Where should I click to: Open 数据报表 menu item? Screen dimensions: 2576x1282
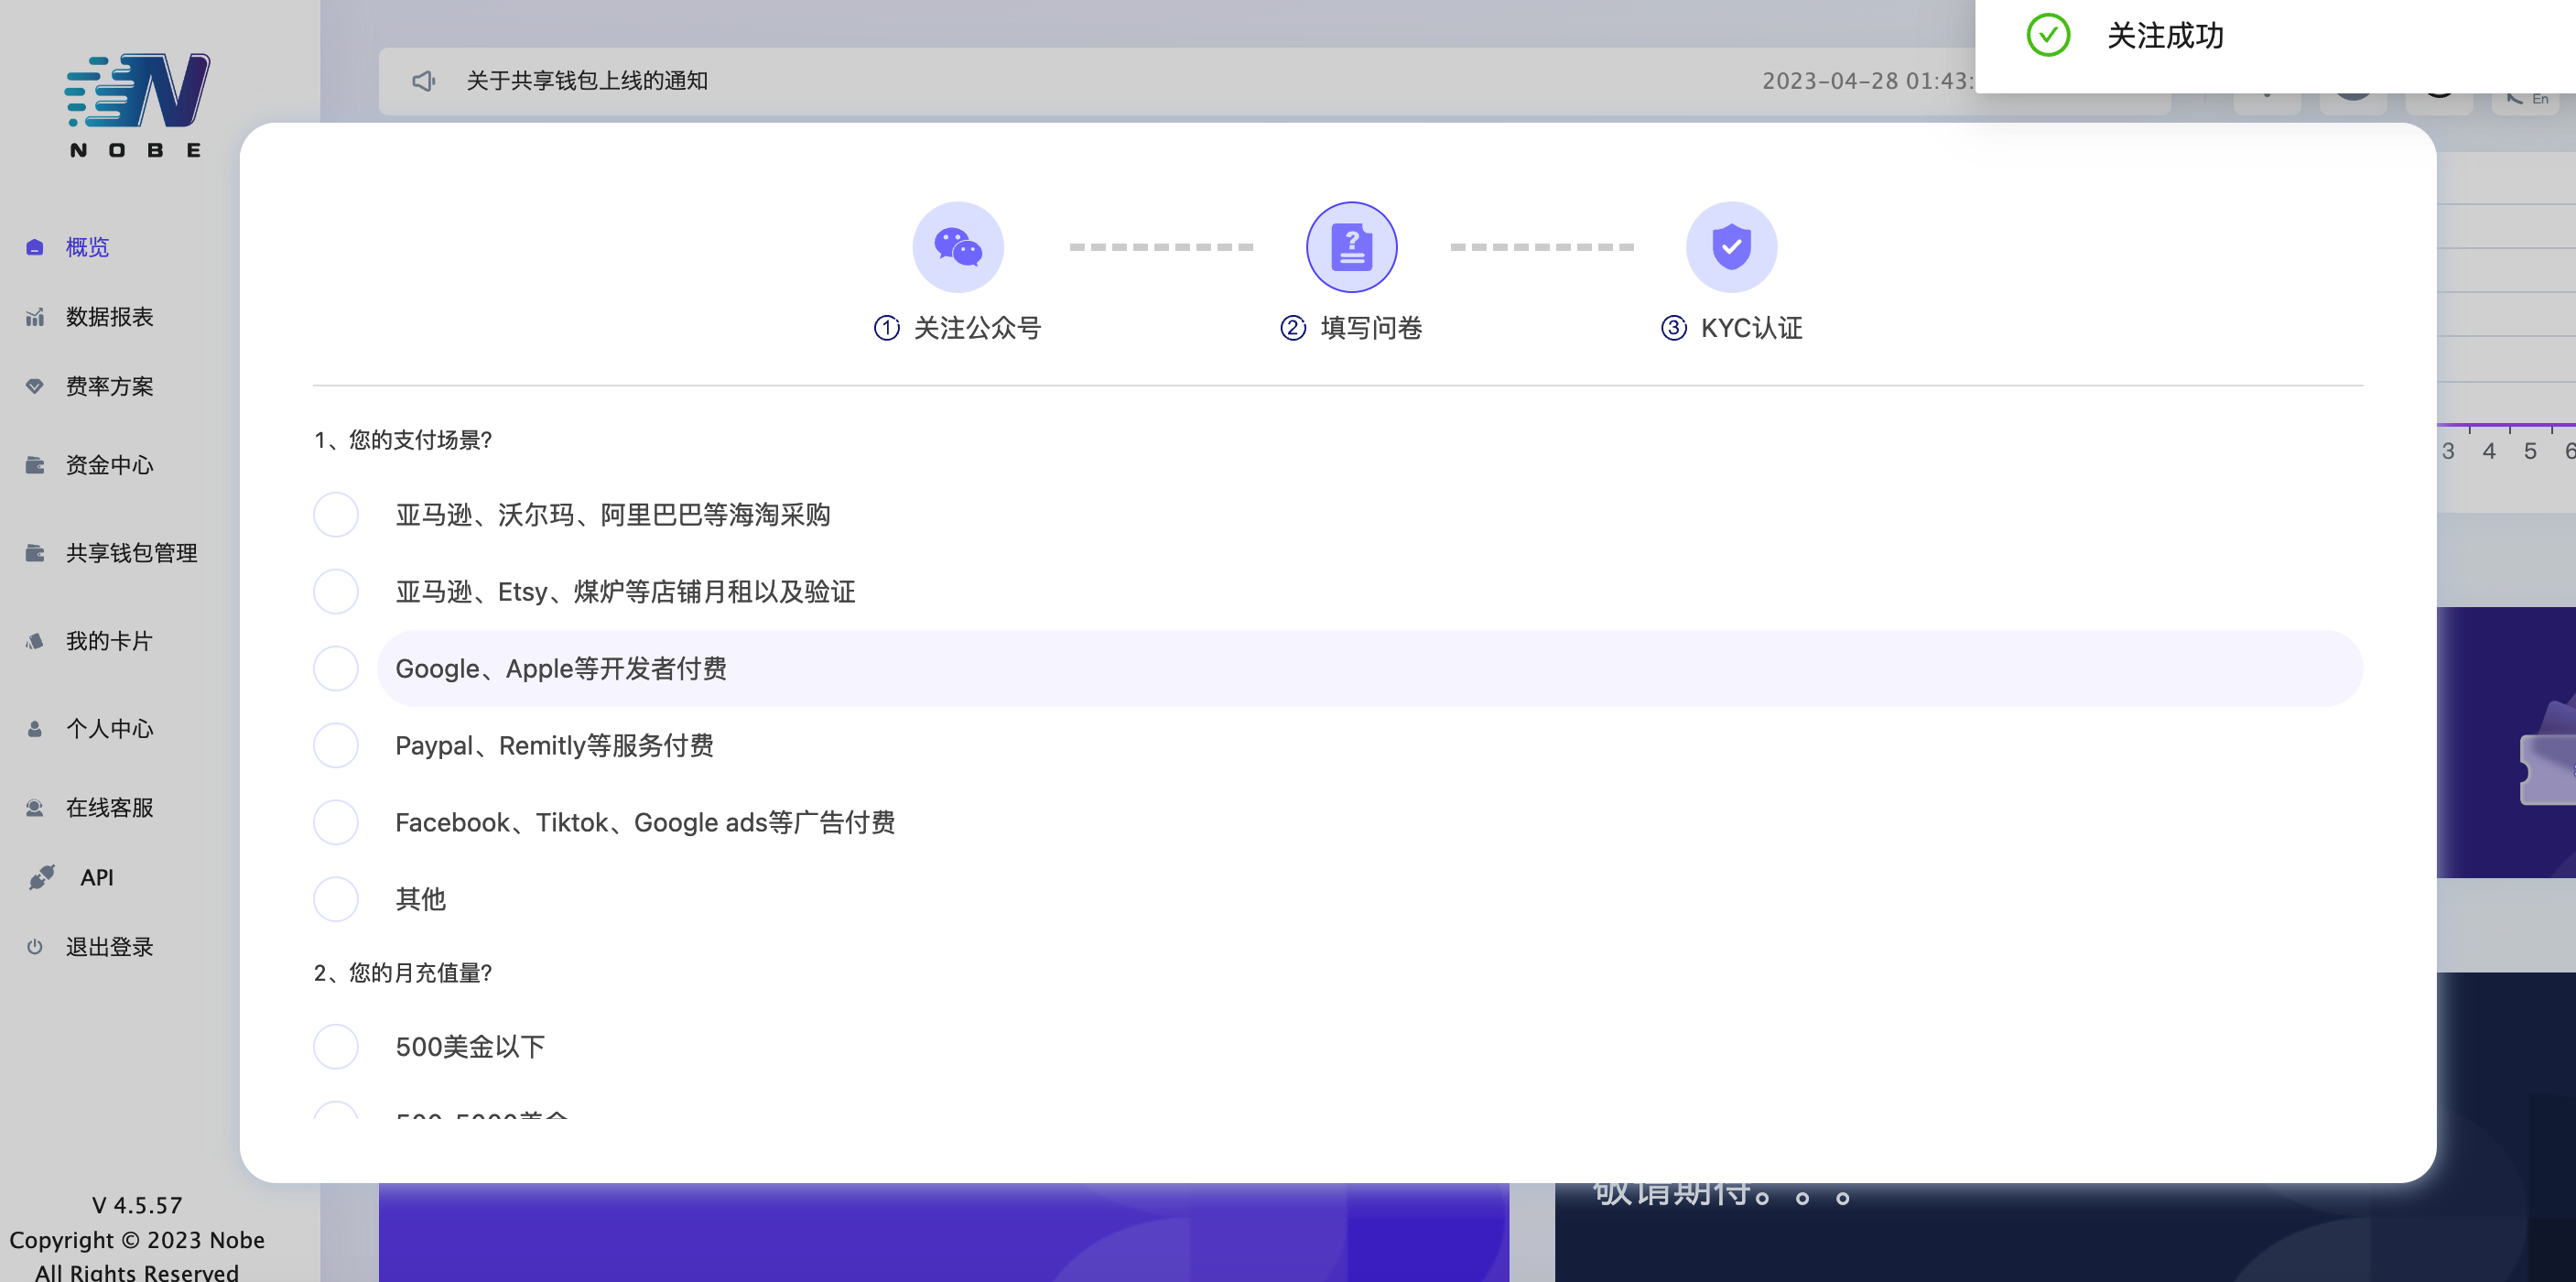pyautogui.click(x=109, y=317)
